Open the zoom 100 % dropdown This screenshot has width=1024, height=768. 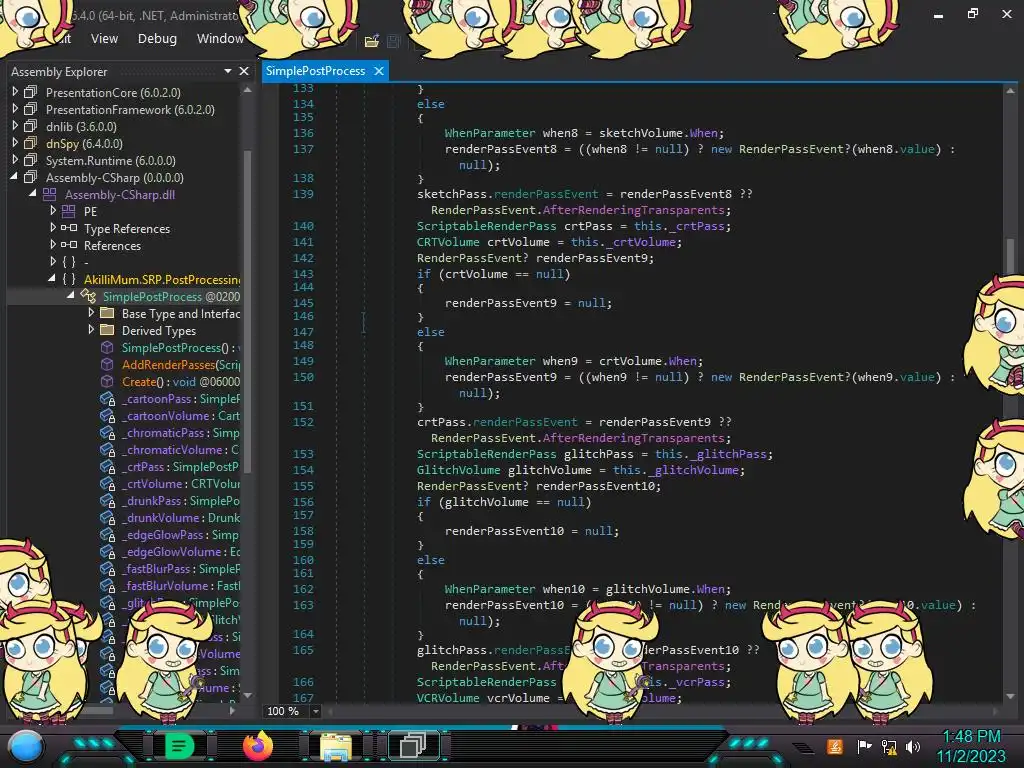pyautogui.click(x=315, y=711)
